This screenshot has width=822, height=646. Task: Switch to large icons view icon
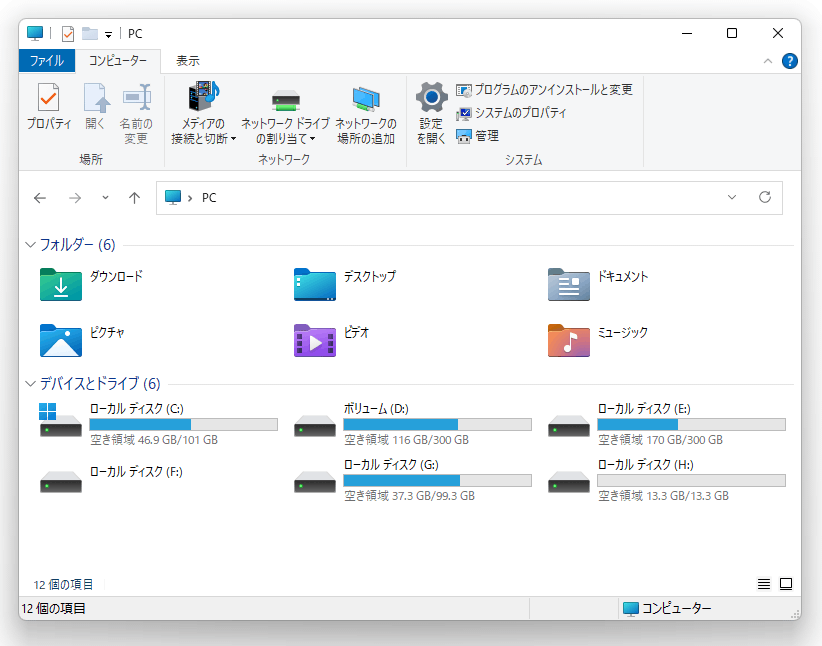pyautogui.click(x=786, y=584)
